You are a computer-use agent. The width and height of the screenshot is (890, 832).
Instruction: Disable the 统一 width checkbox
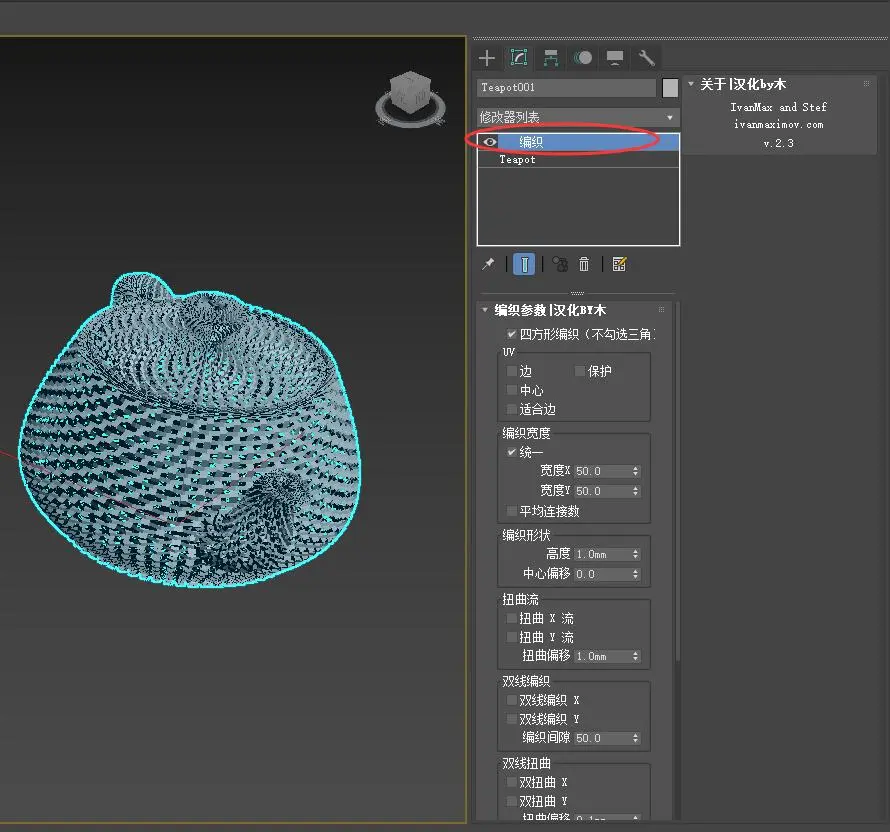coord(512,453)
